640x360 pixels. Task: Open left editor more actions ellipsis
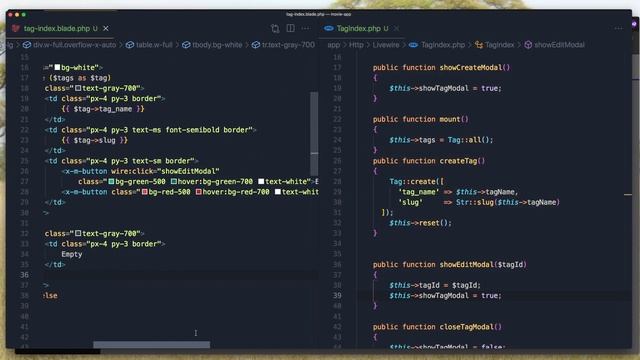tap(305, 28)
